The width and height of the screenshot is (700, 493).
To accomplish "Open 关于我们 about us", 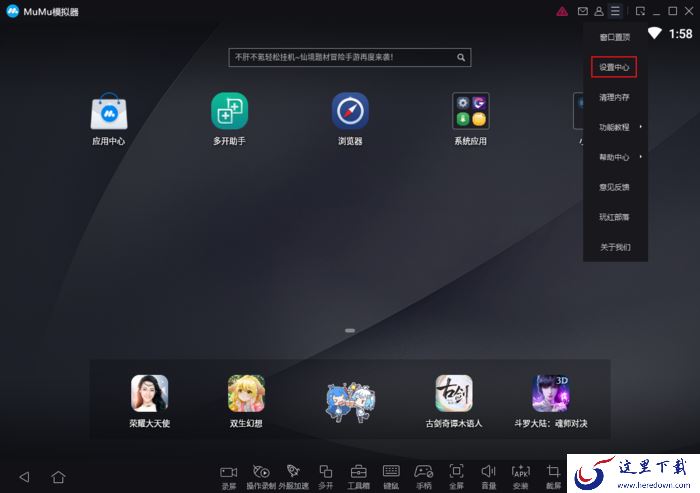I will (615, 247).
